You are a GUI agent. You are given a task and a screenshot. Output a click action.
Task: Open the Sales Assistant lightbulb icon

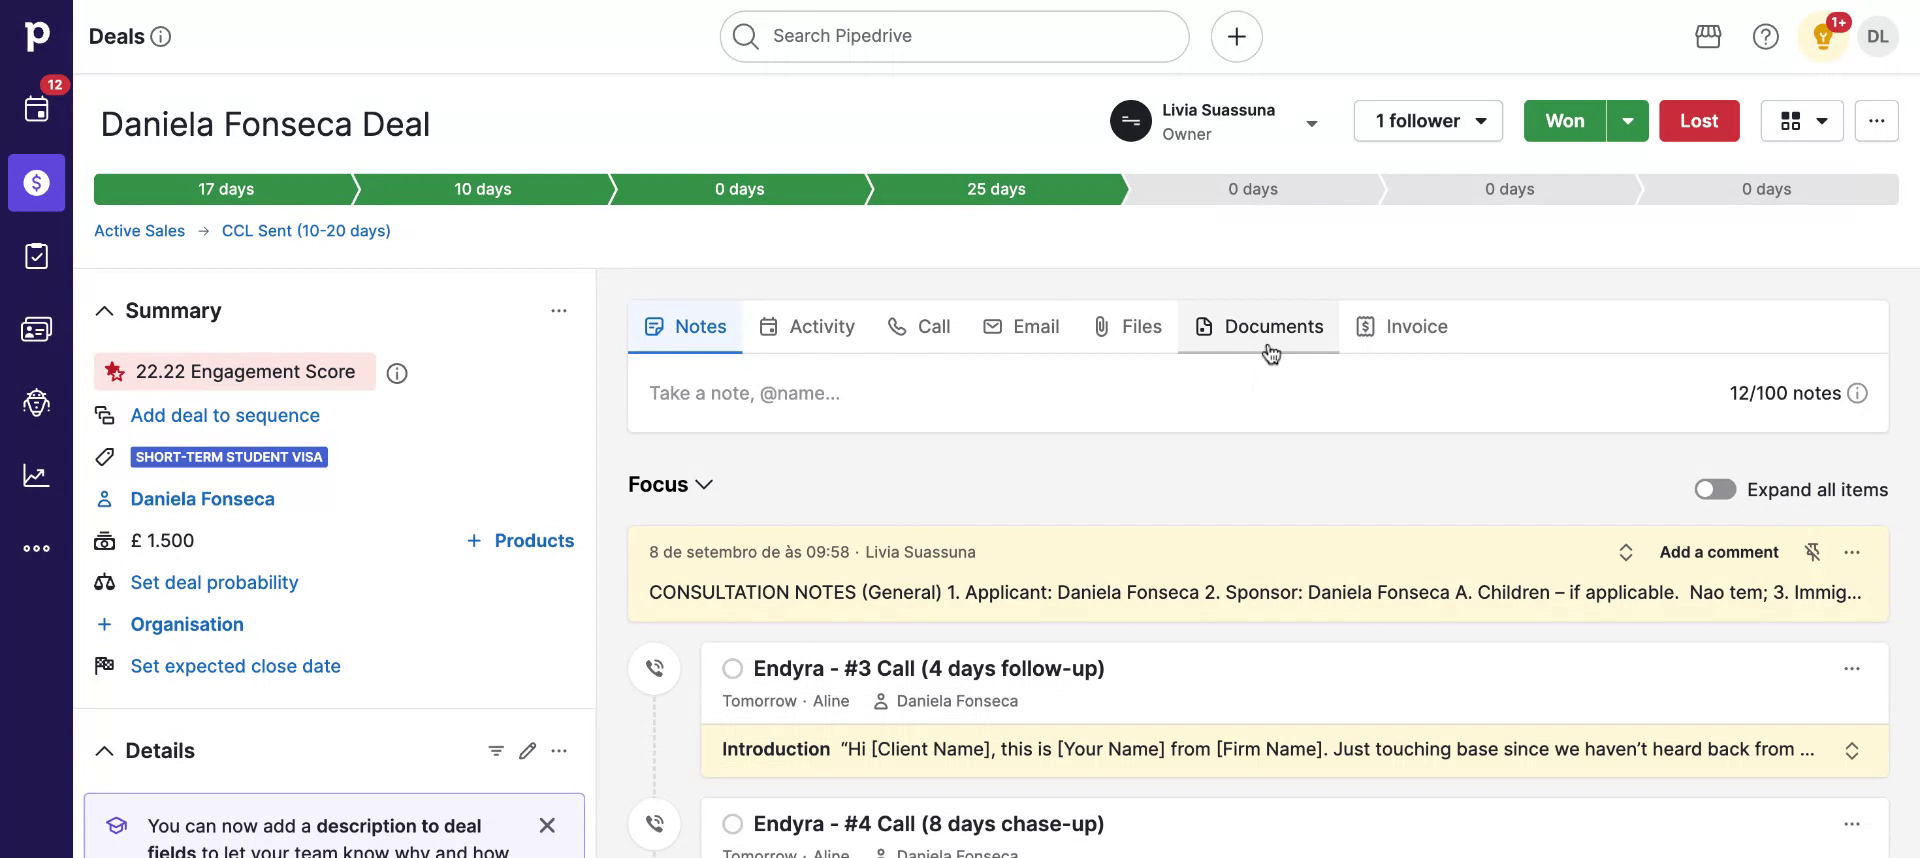[x=1822, y=37]
